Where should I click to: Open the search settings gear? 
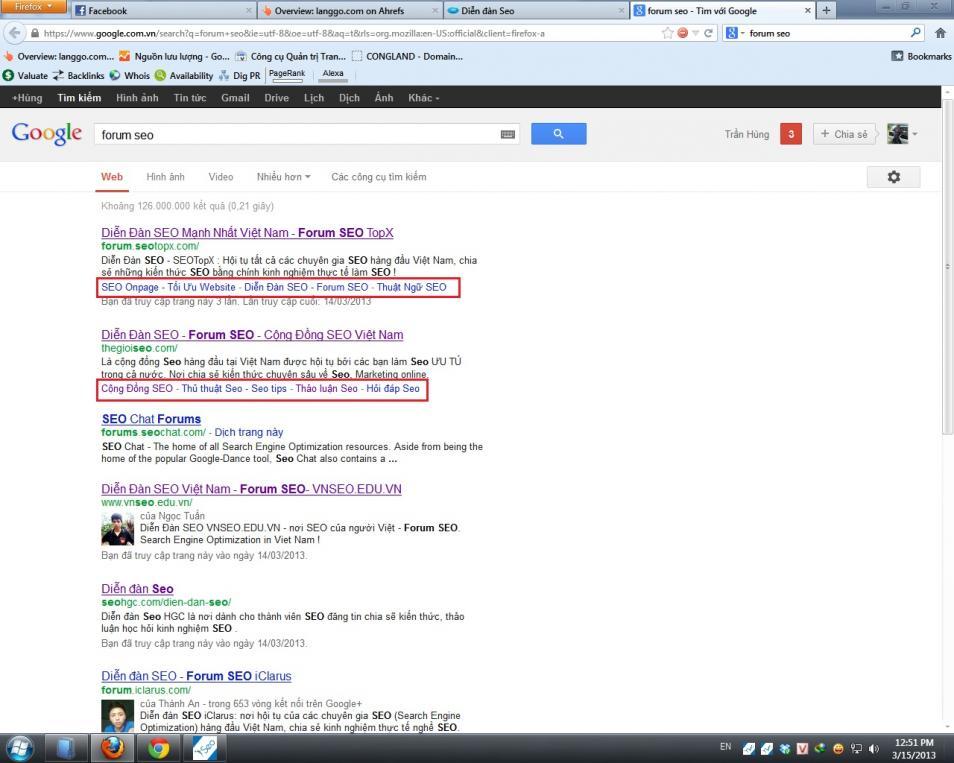point(893,177)
